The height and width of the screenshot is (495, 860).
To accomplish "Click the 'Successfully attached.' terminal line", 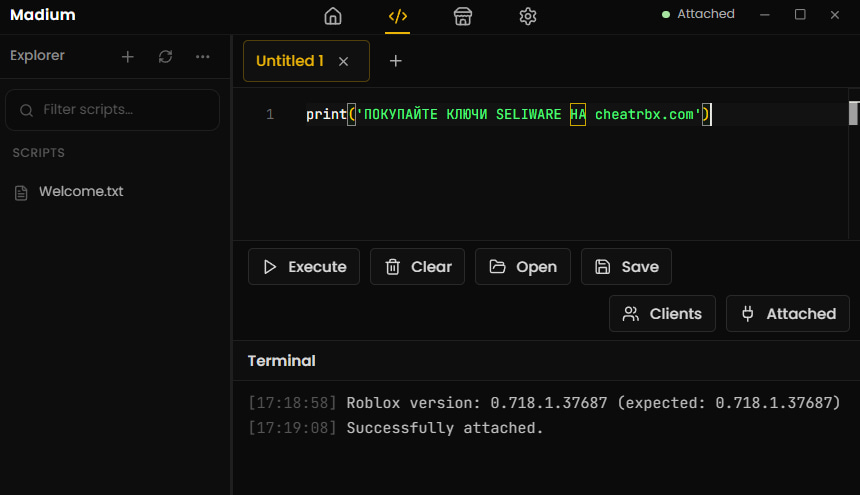I will click(x=395, y=428).
